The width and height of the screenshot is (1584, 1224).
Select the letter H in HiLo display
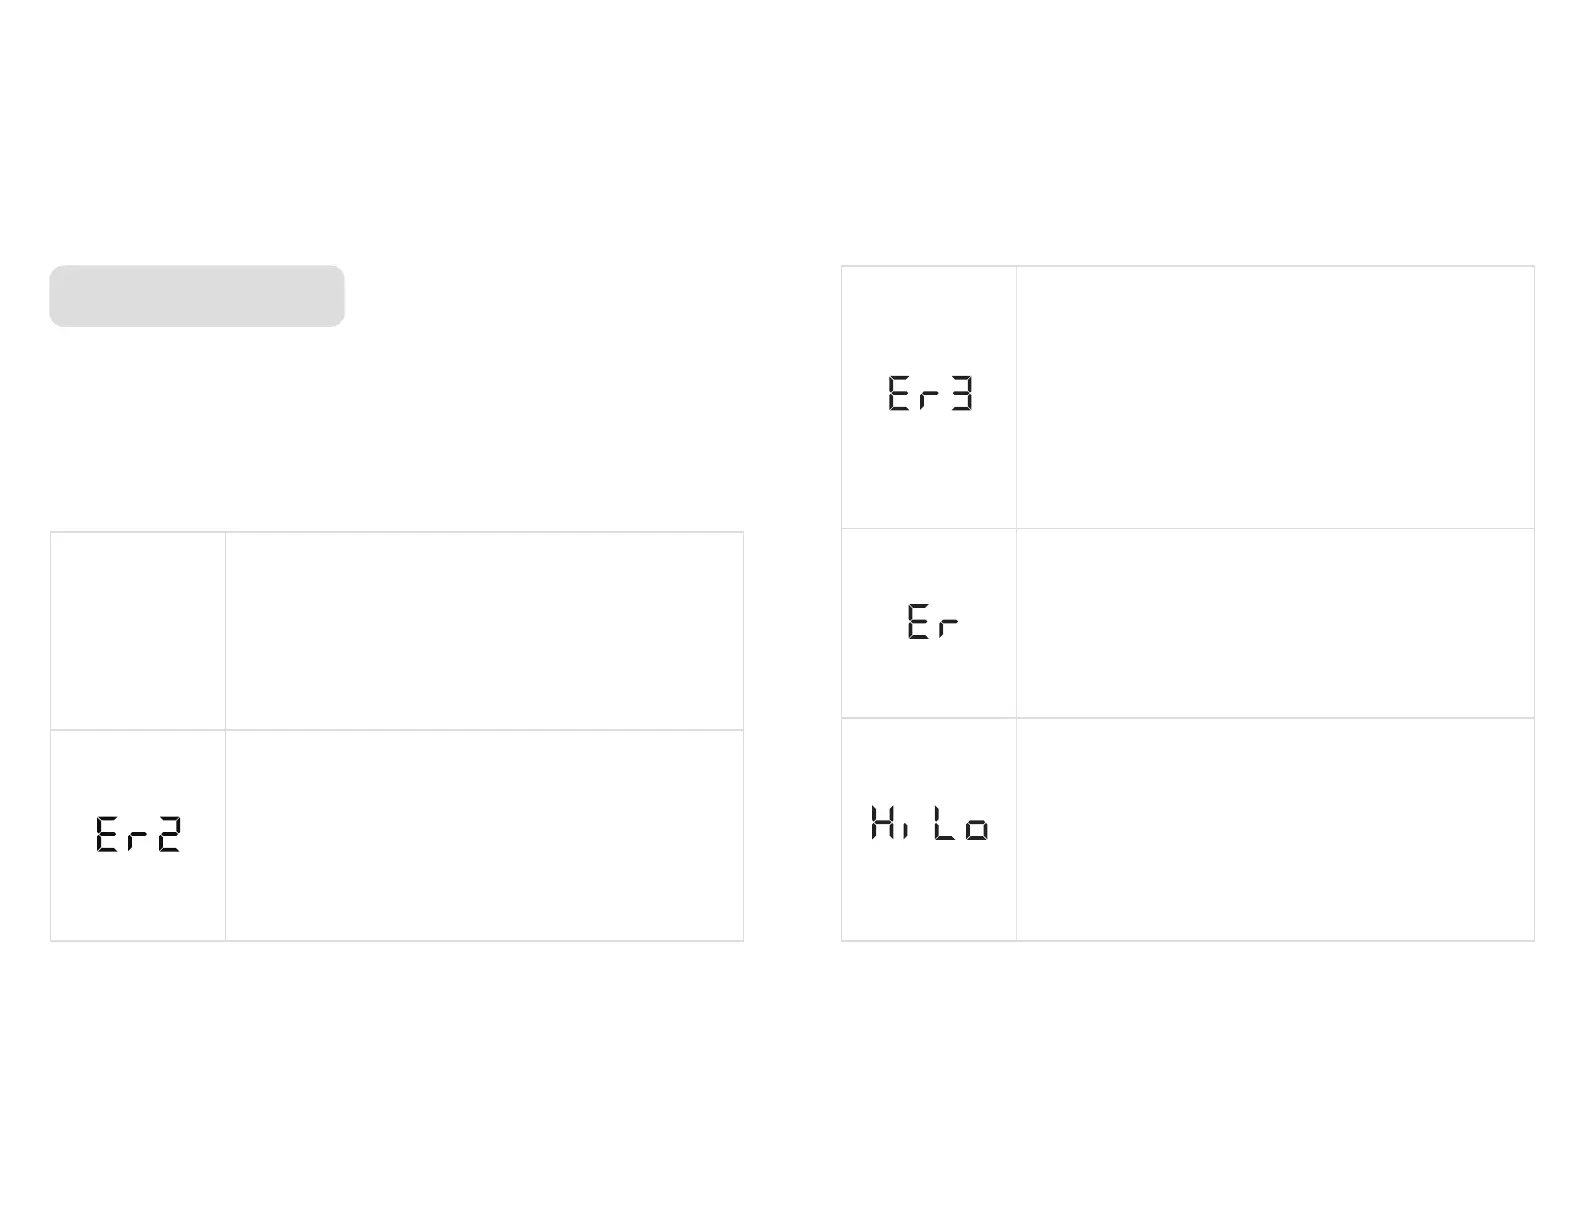point(881,822)
